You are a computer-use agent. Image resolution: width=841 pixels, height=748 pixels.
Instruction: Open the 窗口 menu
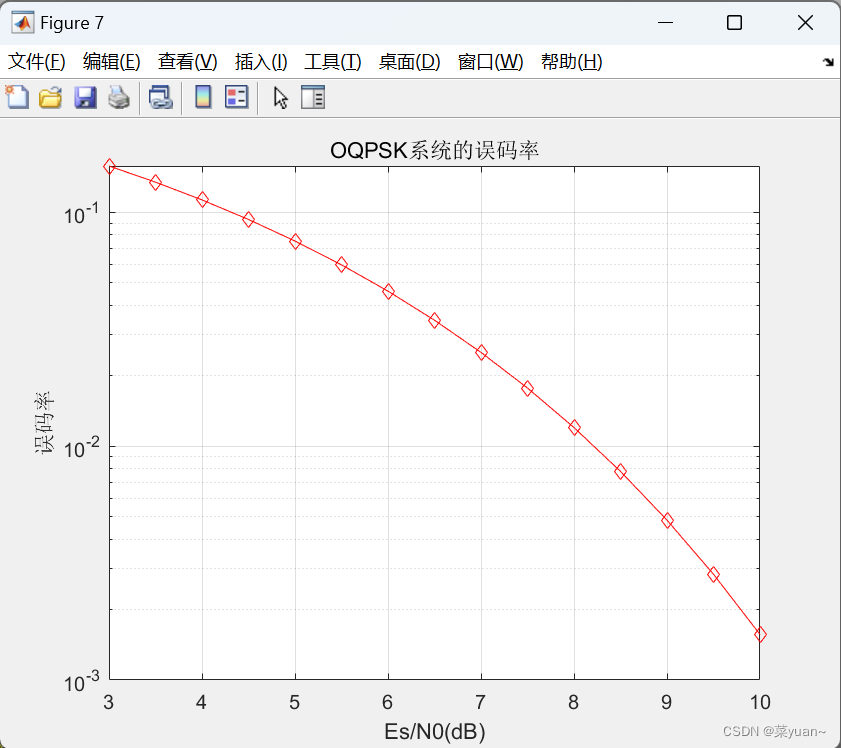pyautogui.click(x=489, y=61)
